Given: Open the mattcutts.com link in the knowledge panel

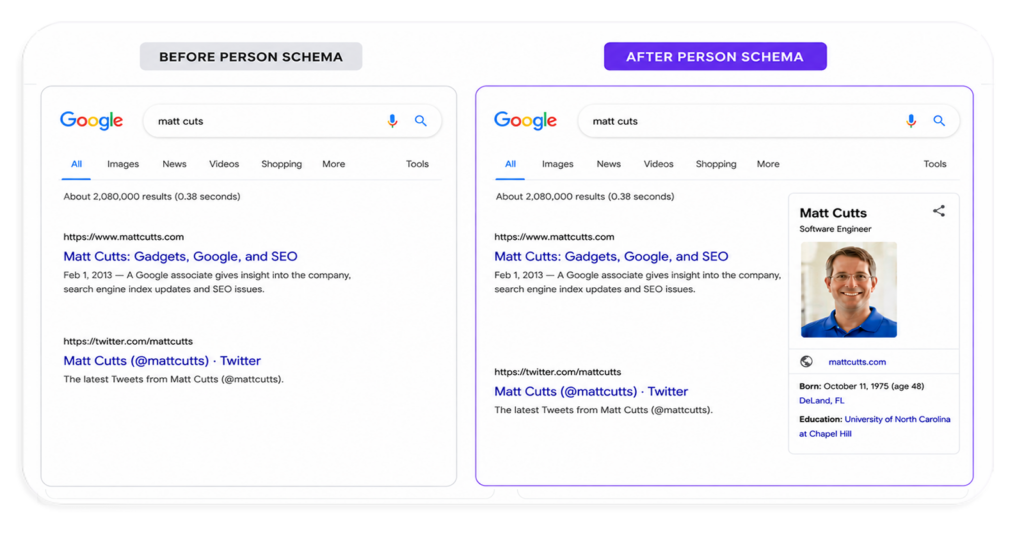Looking at the screenshot, I should coord(857,362).
